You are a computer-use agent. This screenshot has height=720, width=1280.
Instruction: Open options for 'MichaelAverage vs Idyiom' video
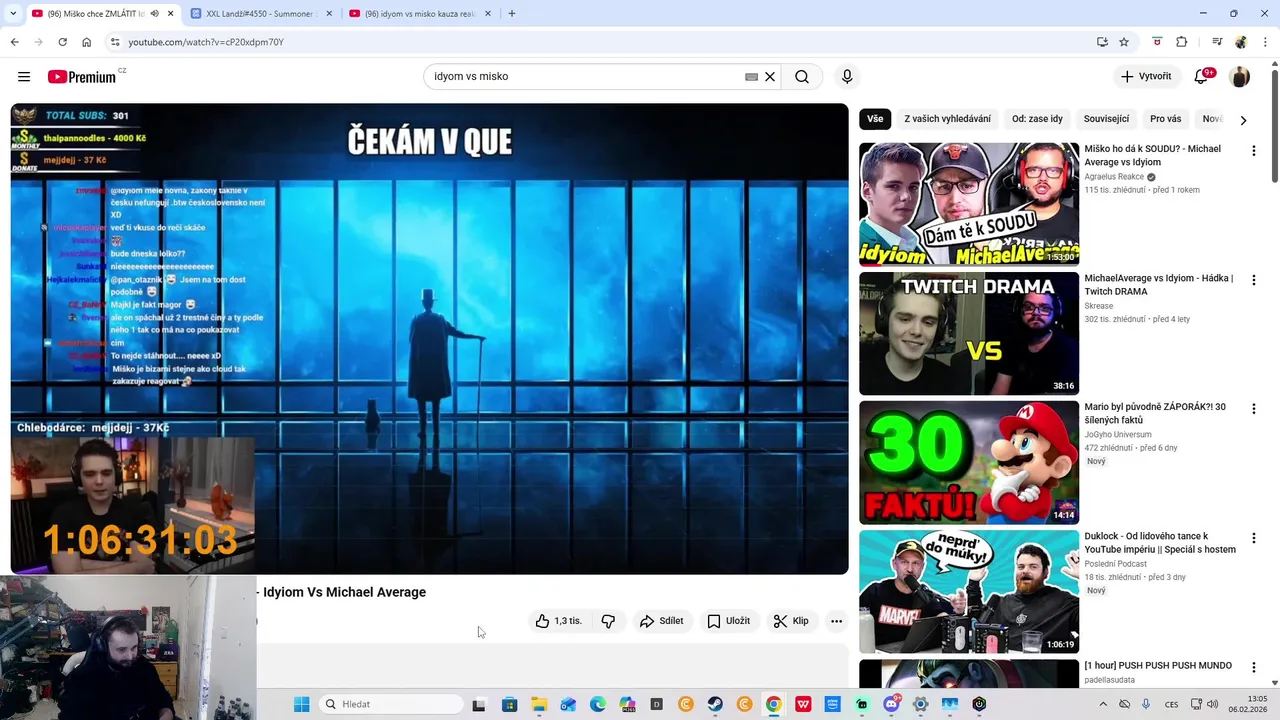point(1253,280)
